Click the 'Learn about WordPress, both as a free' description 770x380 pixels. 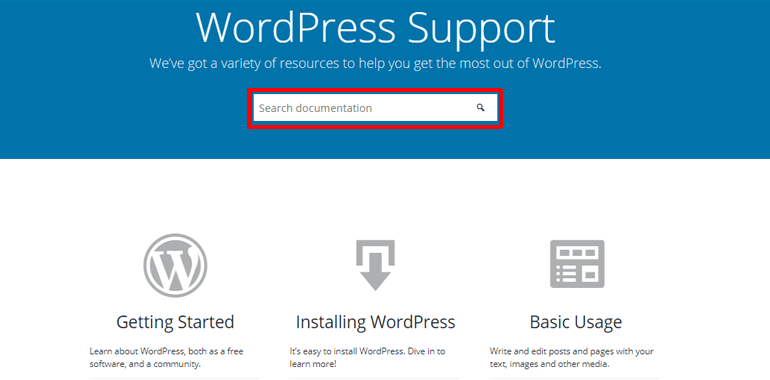(x=166, y=358)
